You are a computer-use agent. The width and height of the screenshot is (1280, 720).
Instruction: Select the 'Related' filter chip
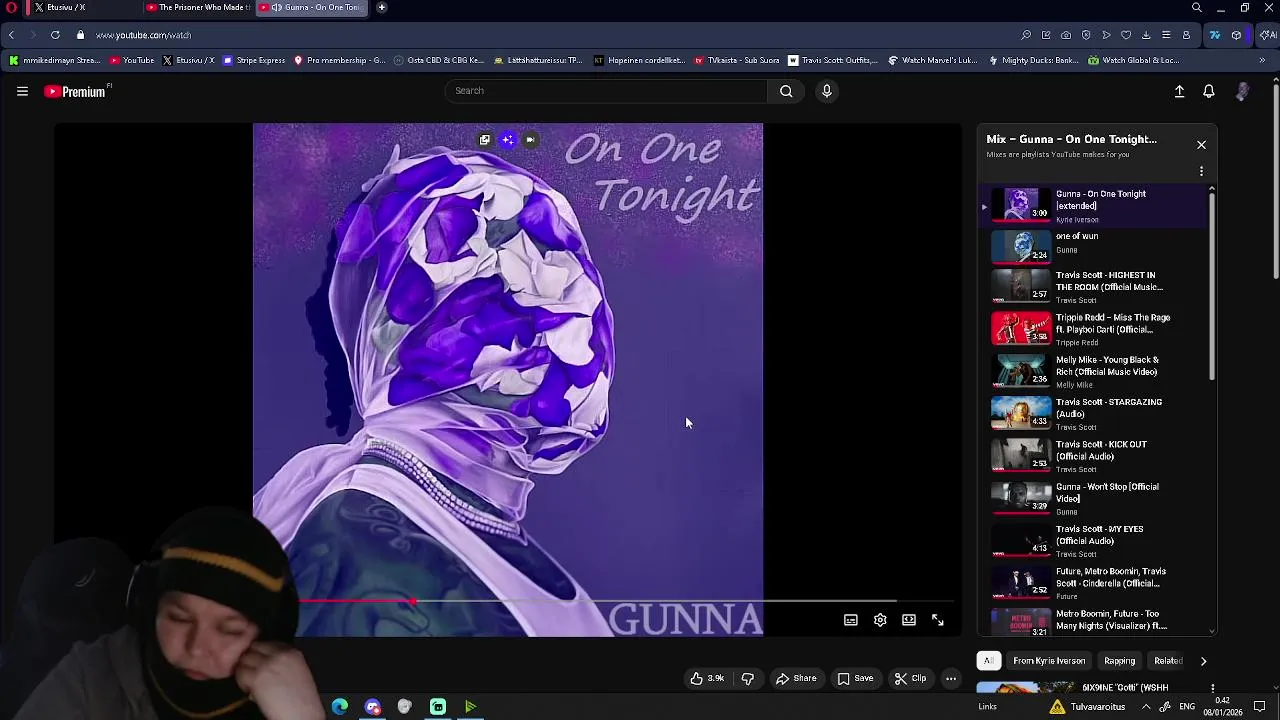click(x=1168, y=661)
